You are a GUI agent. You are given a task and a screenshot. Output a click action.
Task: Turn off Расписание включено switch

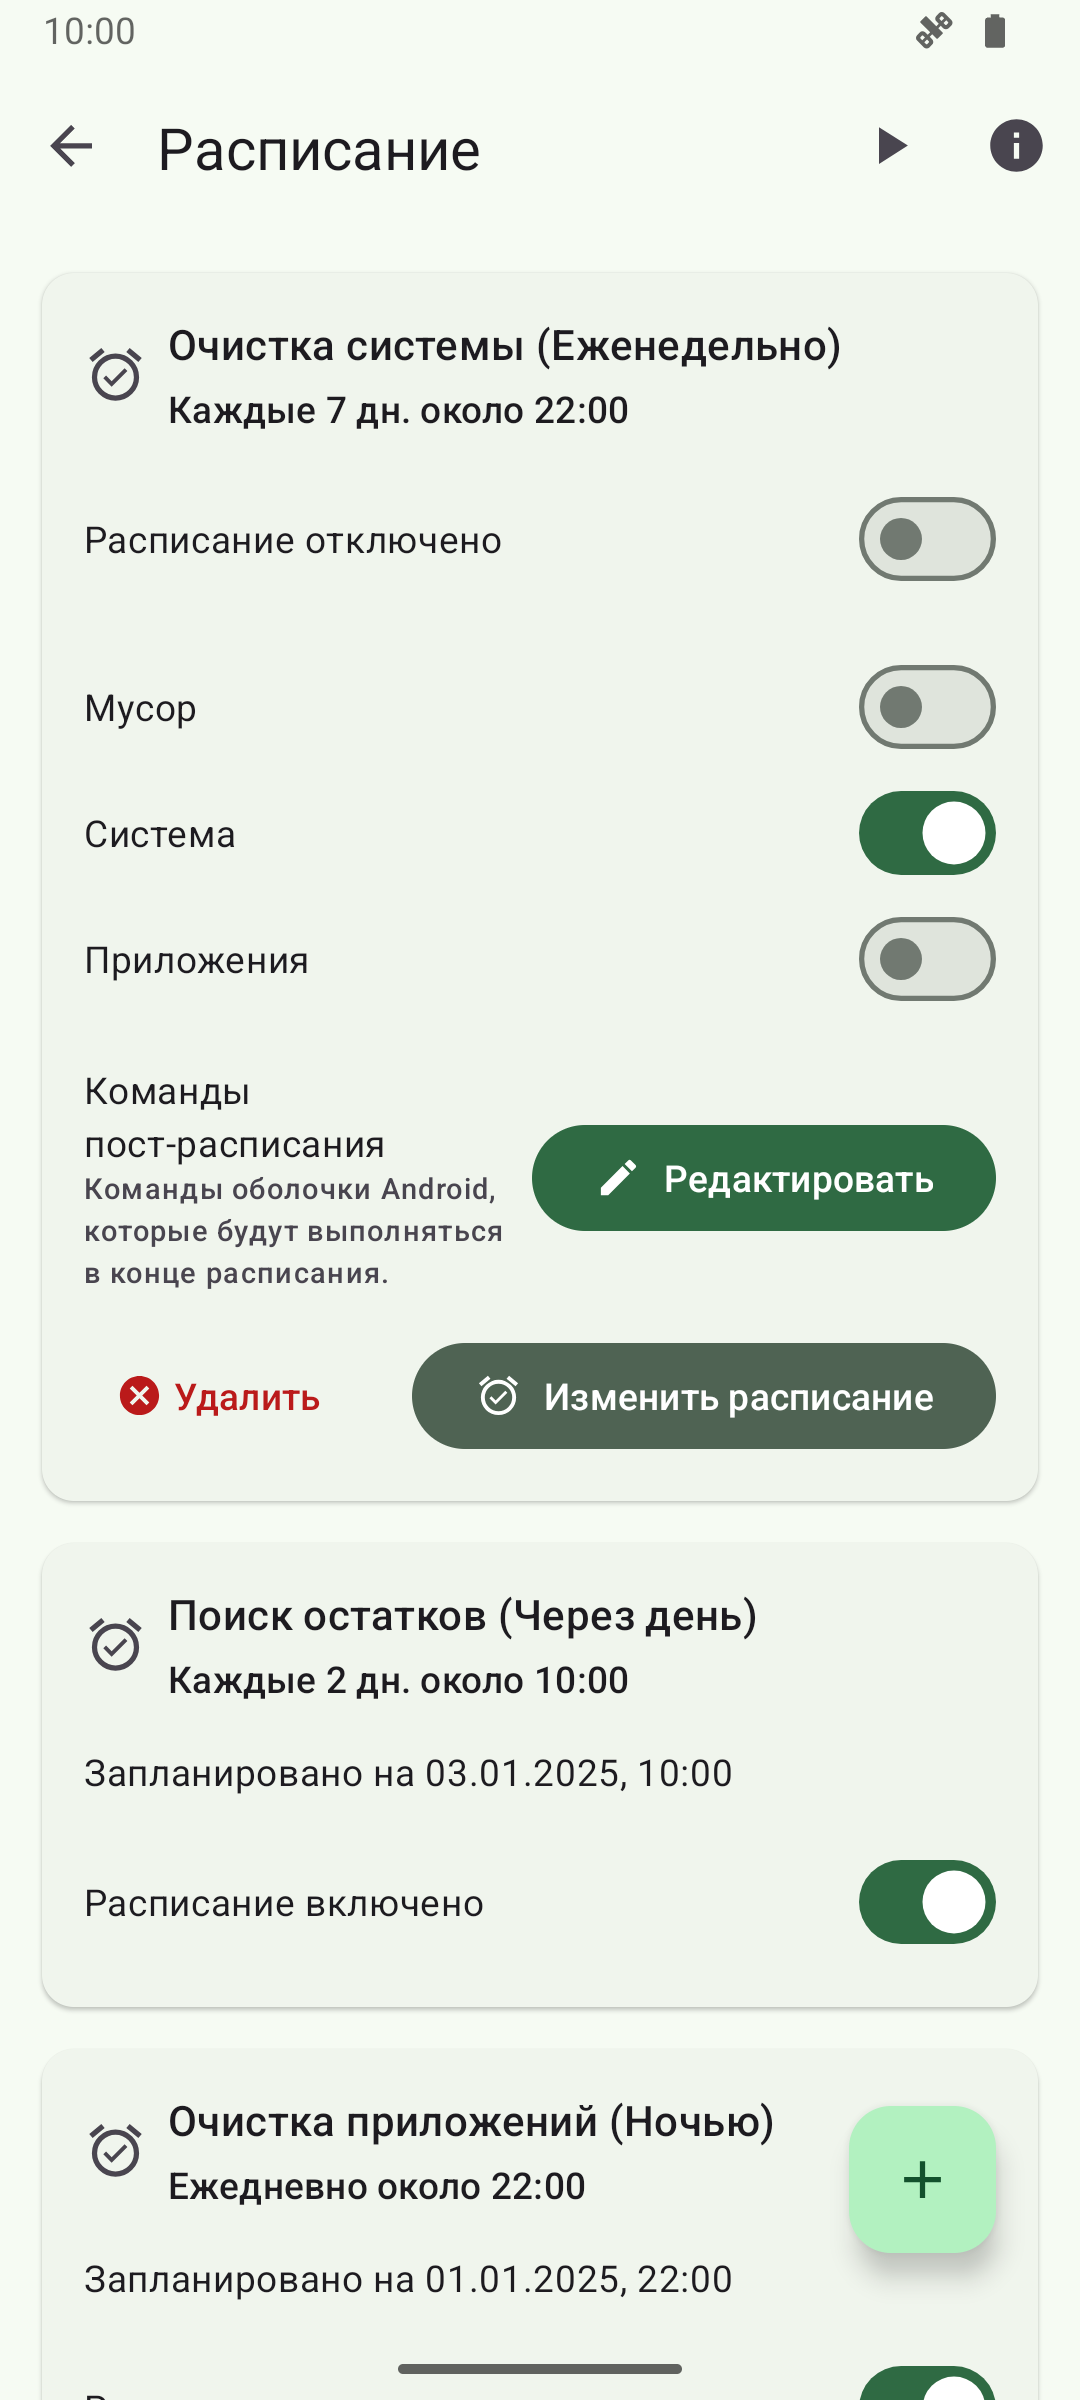[927, 1902]
